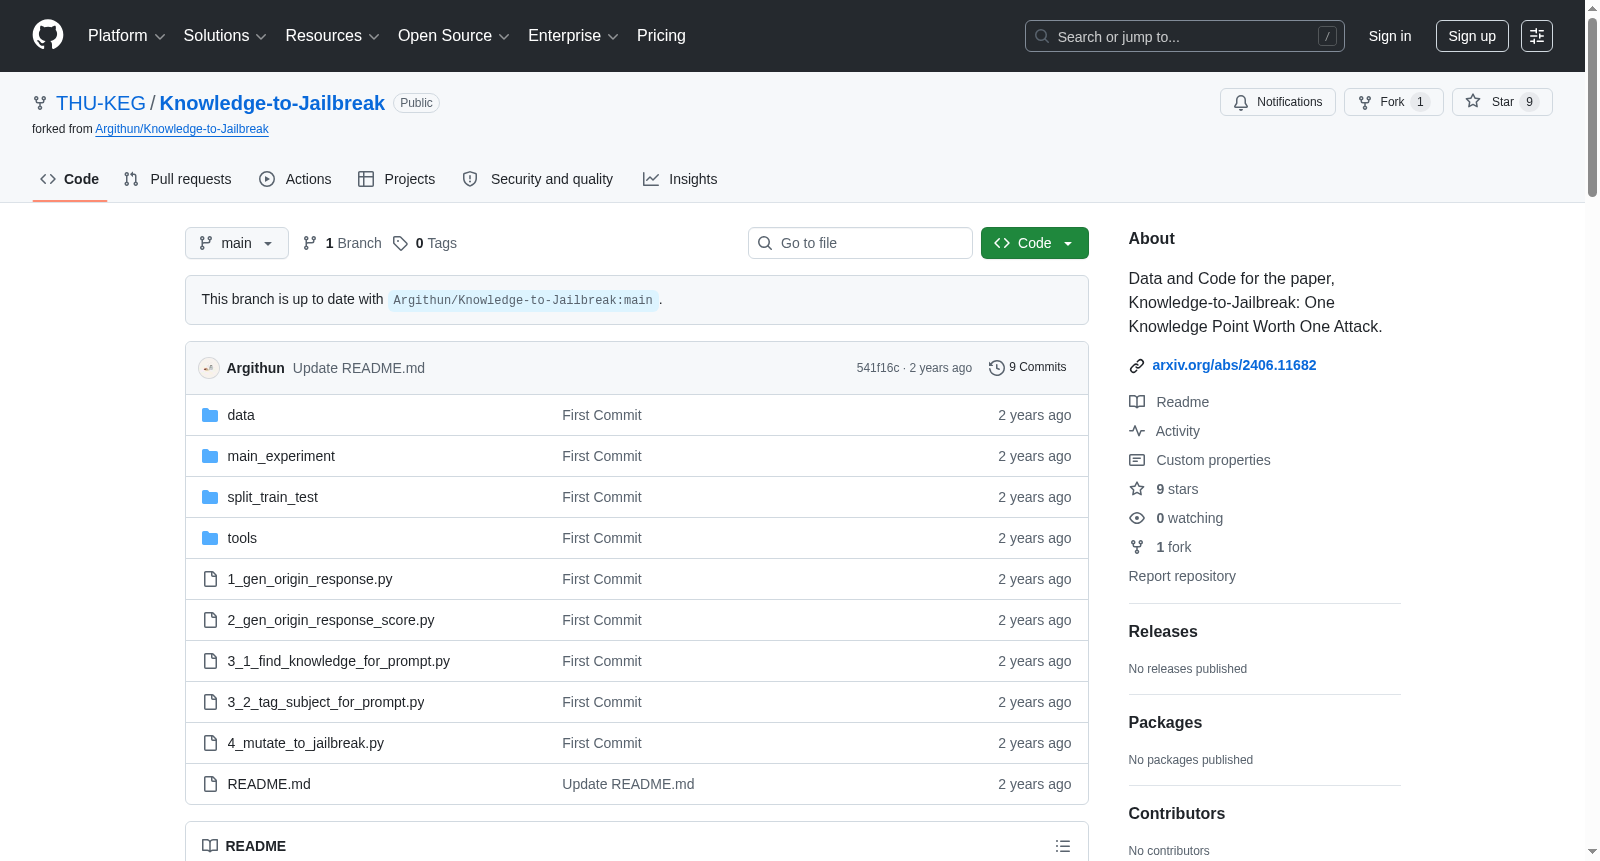This screenshot has height=861, width=1600.
Task: Open the Open Source menu
Action: tap(454, 36)
